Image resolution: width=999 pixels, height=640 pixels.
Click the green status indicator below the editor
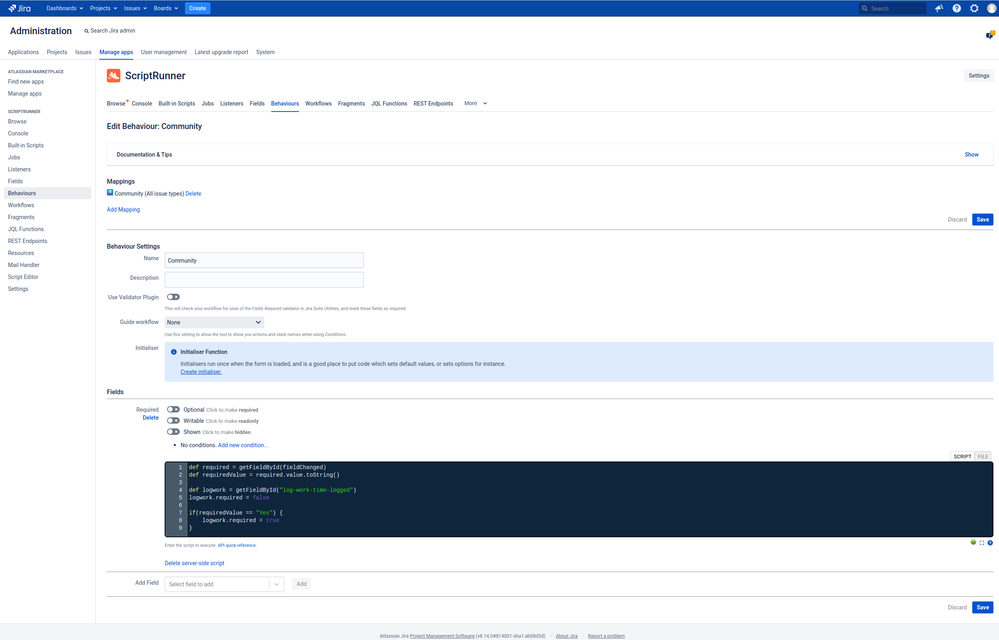pos(973,542)
